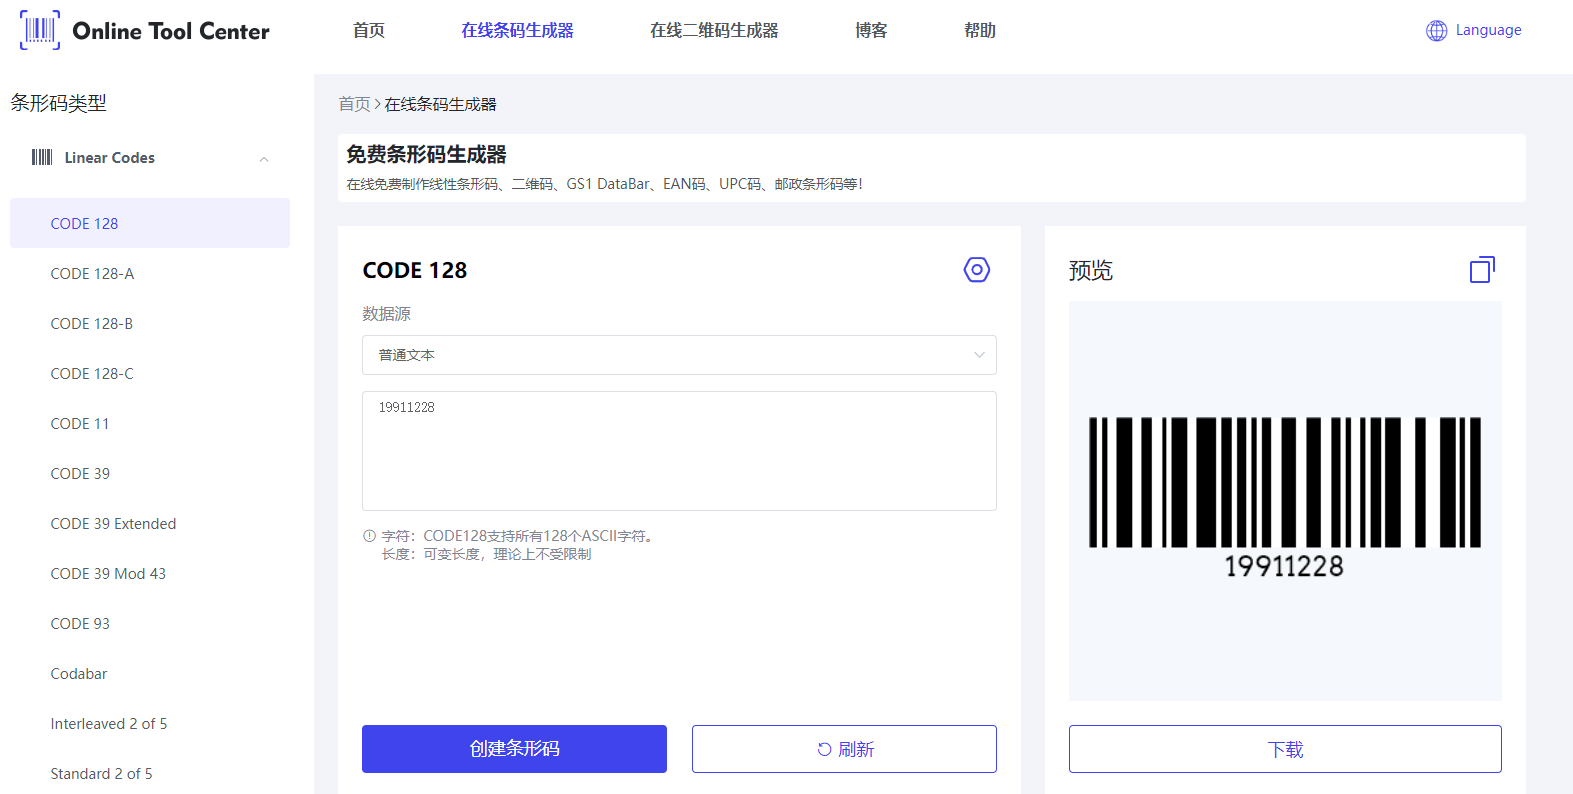
Task: Open the 普通文本 data source dropdown
Action: point(679,355)
